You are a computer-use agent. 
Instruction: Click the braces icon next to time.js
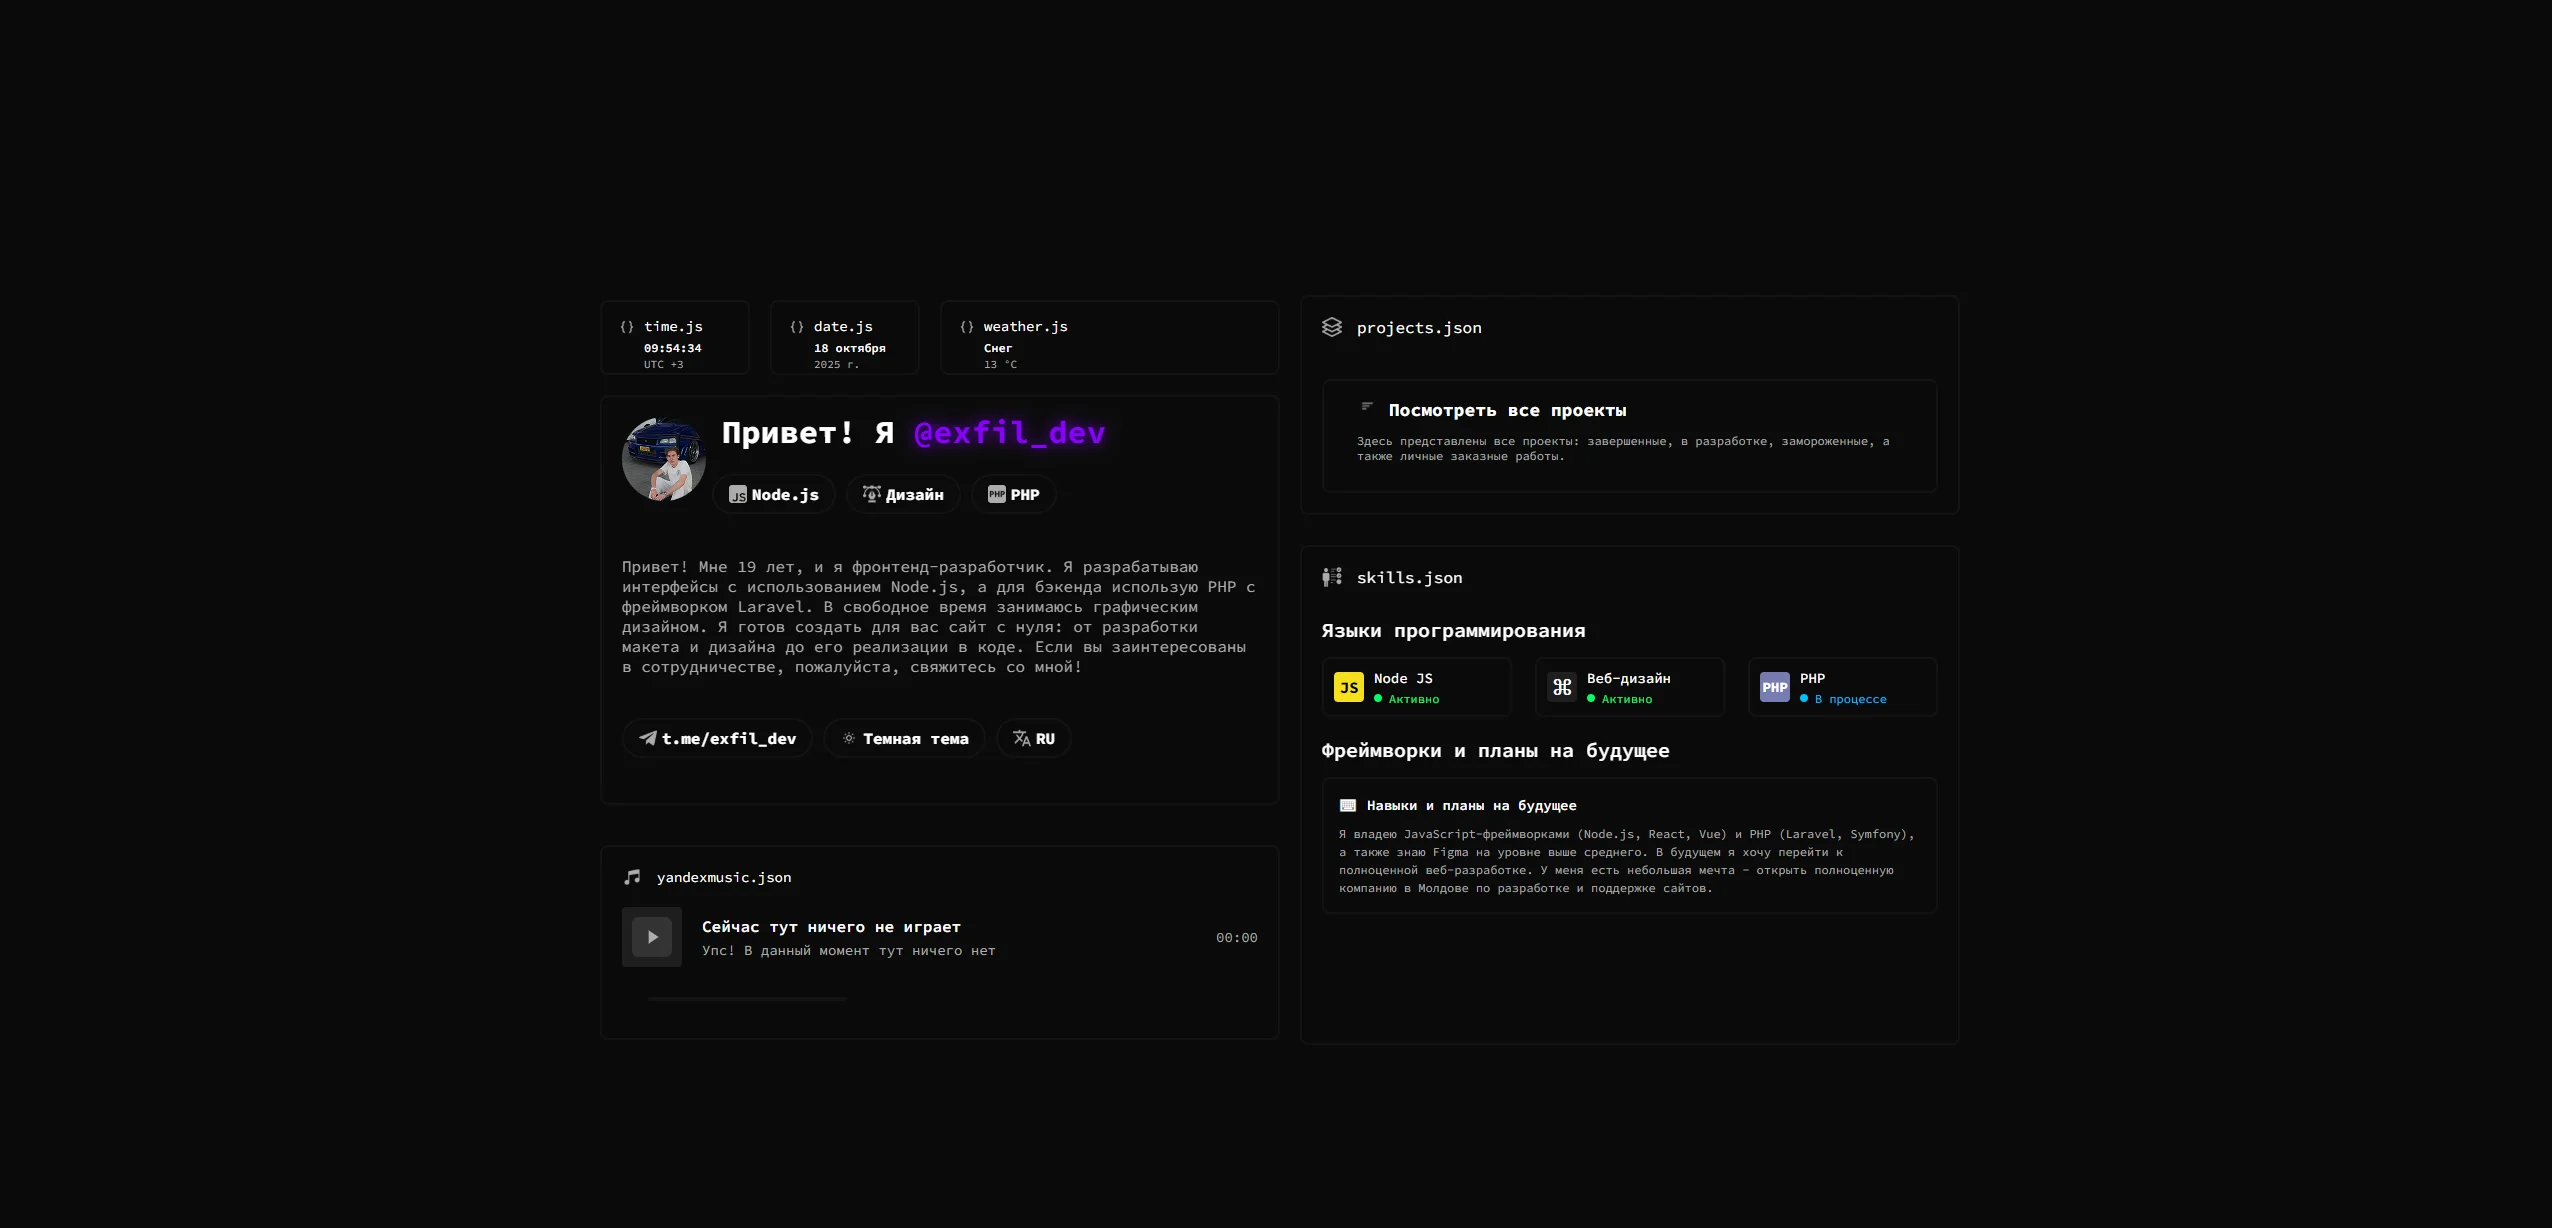click(x=627, y=327)
